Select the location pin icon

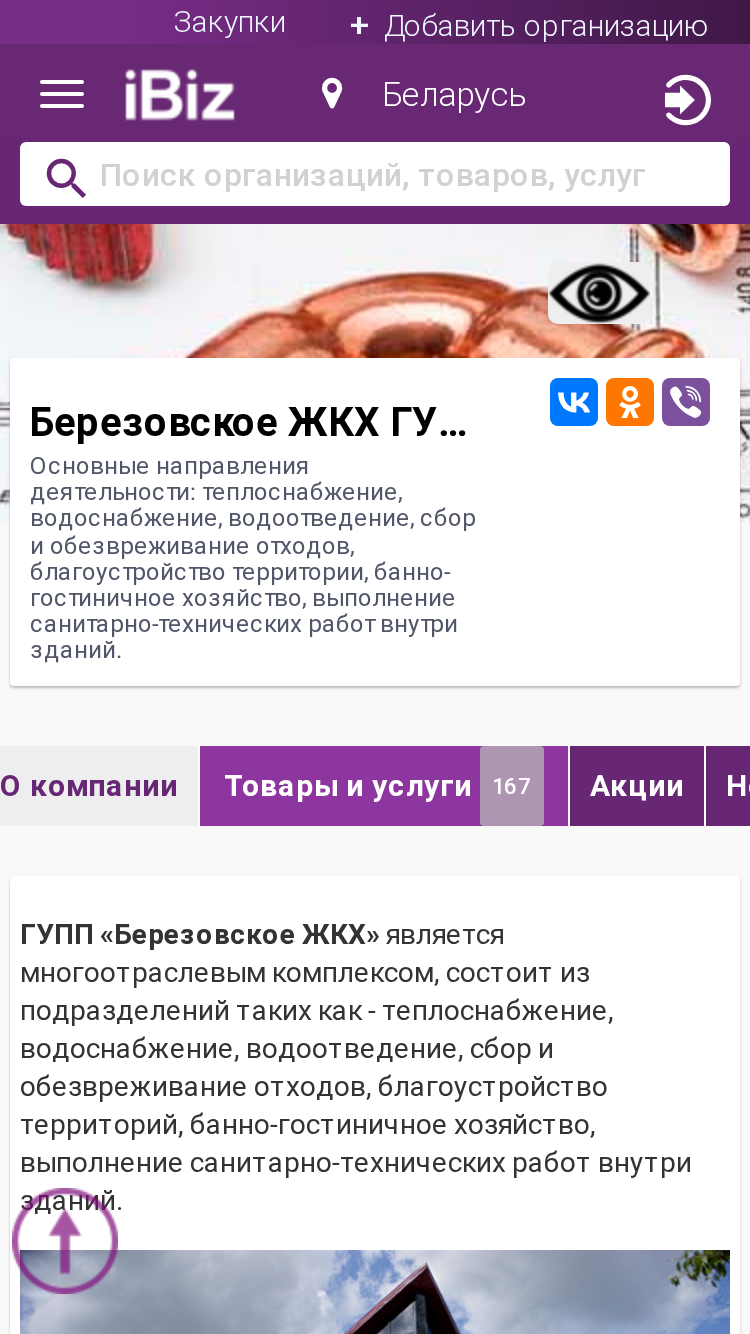(332, 95)
